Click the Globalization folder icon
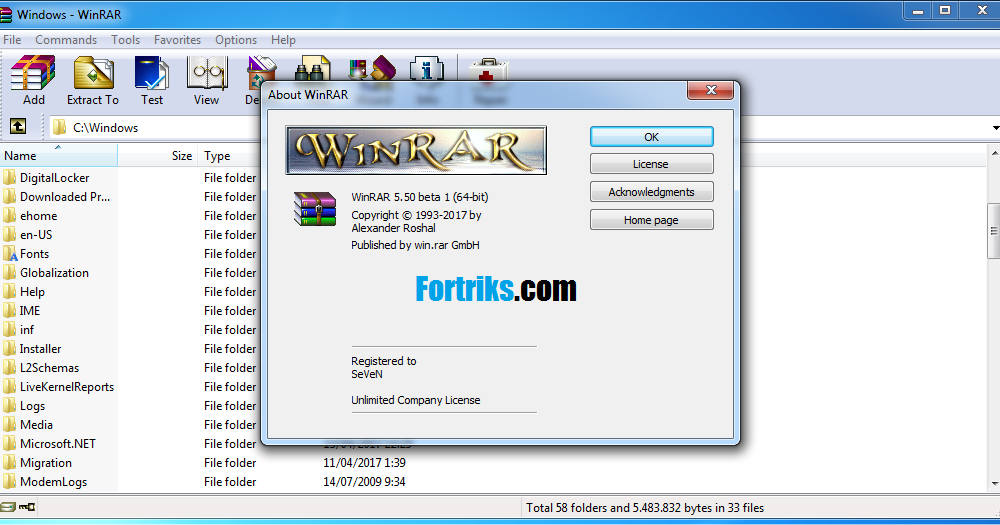 9,272
